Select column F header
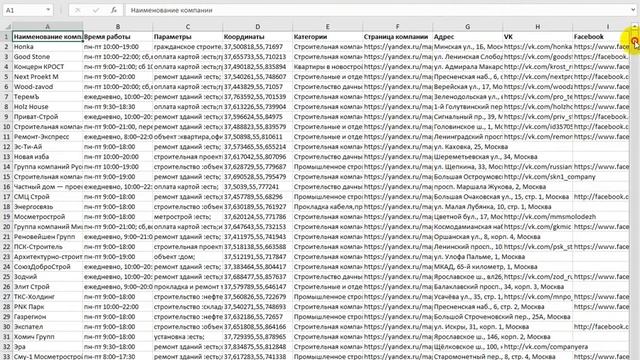The width and height of the screenshot is (640, 360). coord(398,27)
